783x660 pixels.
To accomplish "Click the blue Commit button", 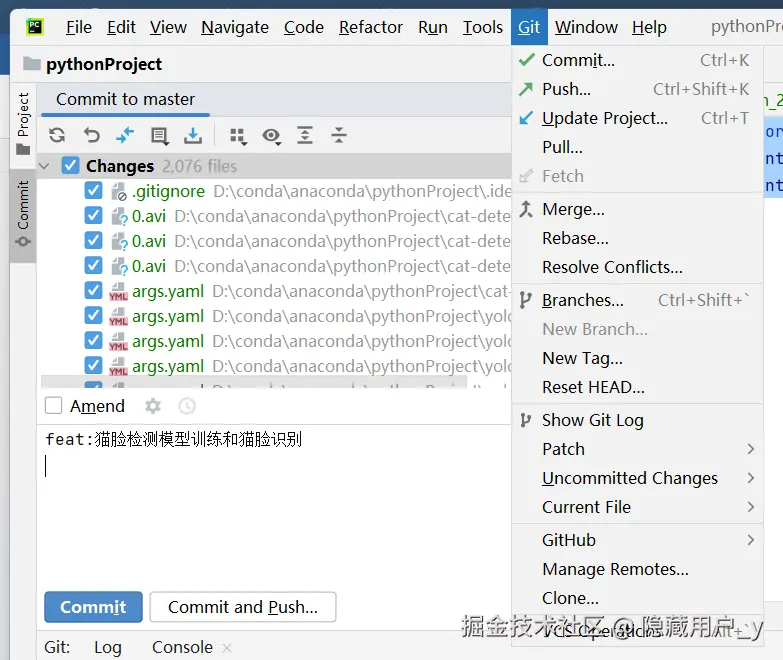I will 93,607.
